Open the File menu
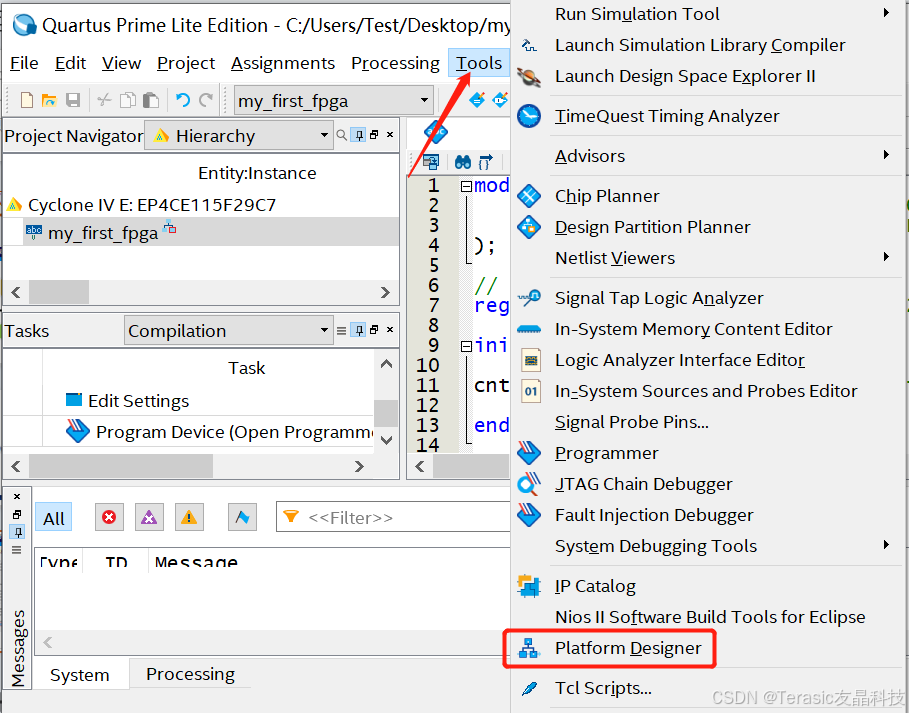Screen dimensions: 909x713 coord(24,63)
